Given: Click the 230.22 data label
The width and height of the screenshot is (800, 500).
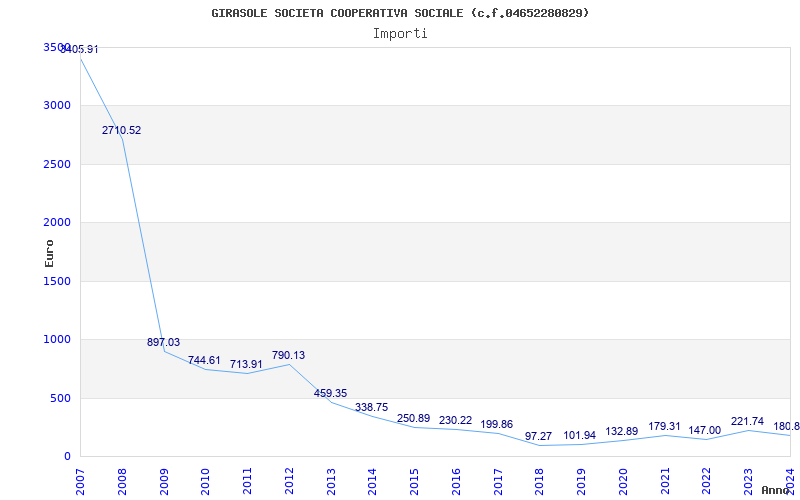Looking at the screenshot, I should point(456,420).
